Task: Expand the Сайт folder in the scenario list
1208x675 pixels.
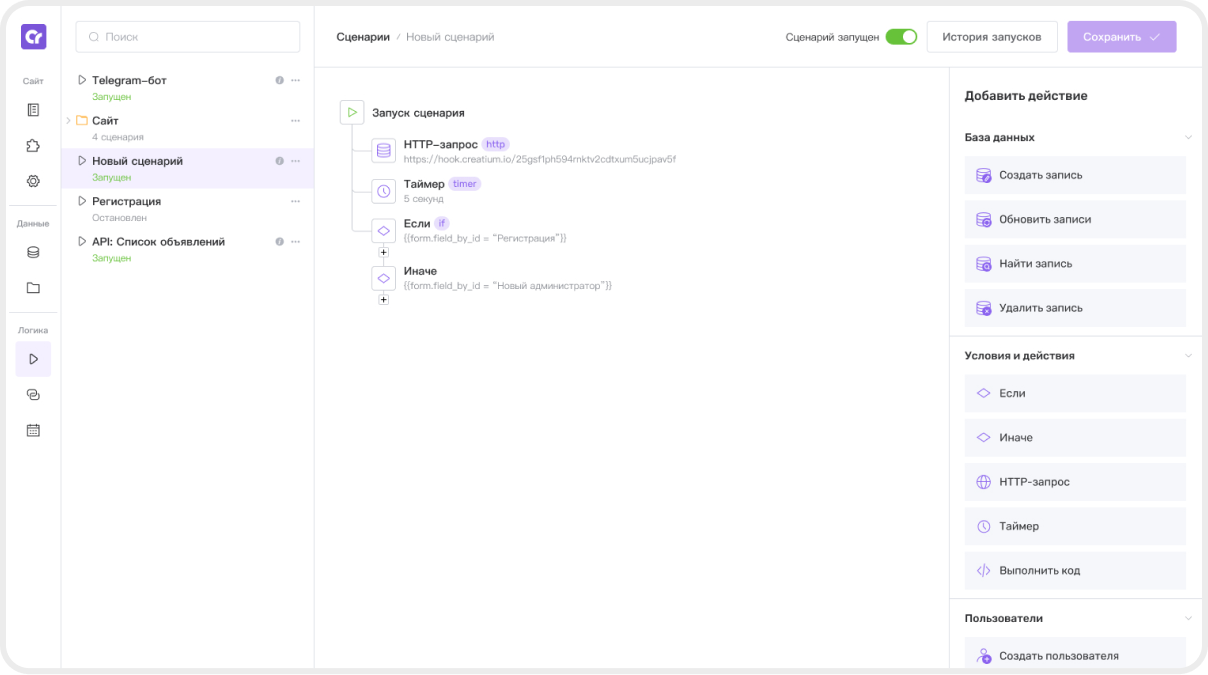Action: click(x=69, y=121)
